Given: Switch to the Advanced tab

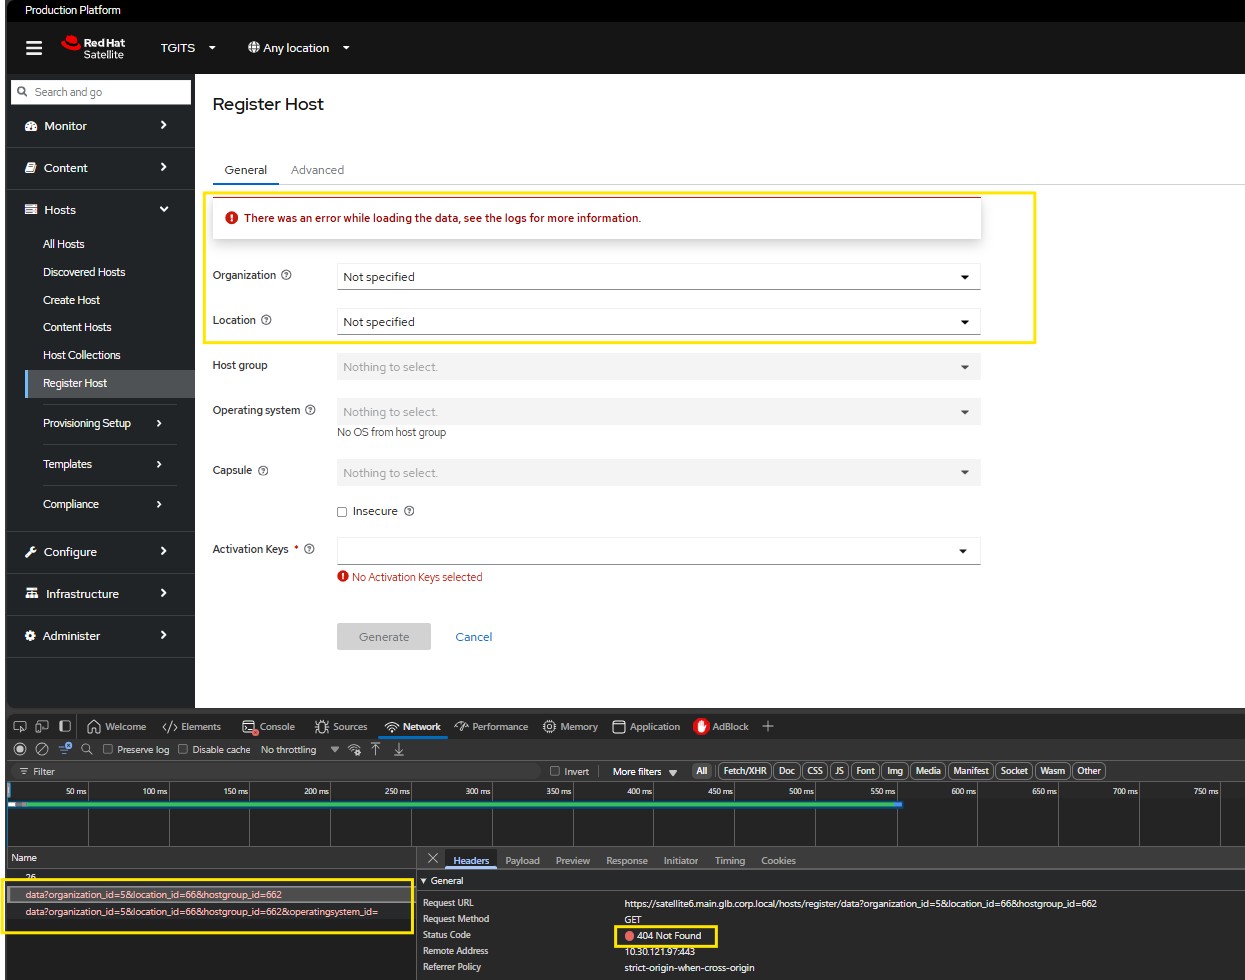Looking at the screenshot, I should [x=317, y=170].
